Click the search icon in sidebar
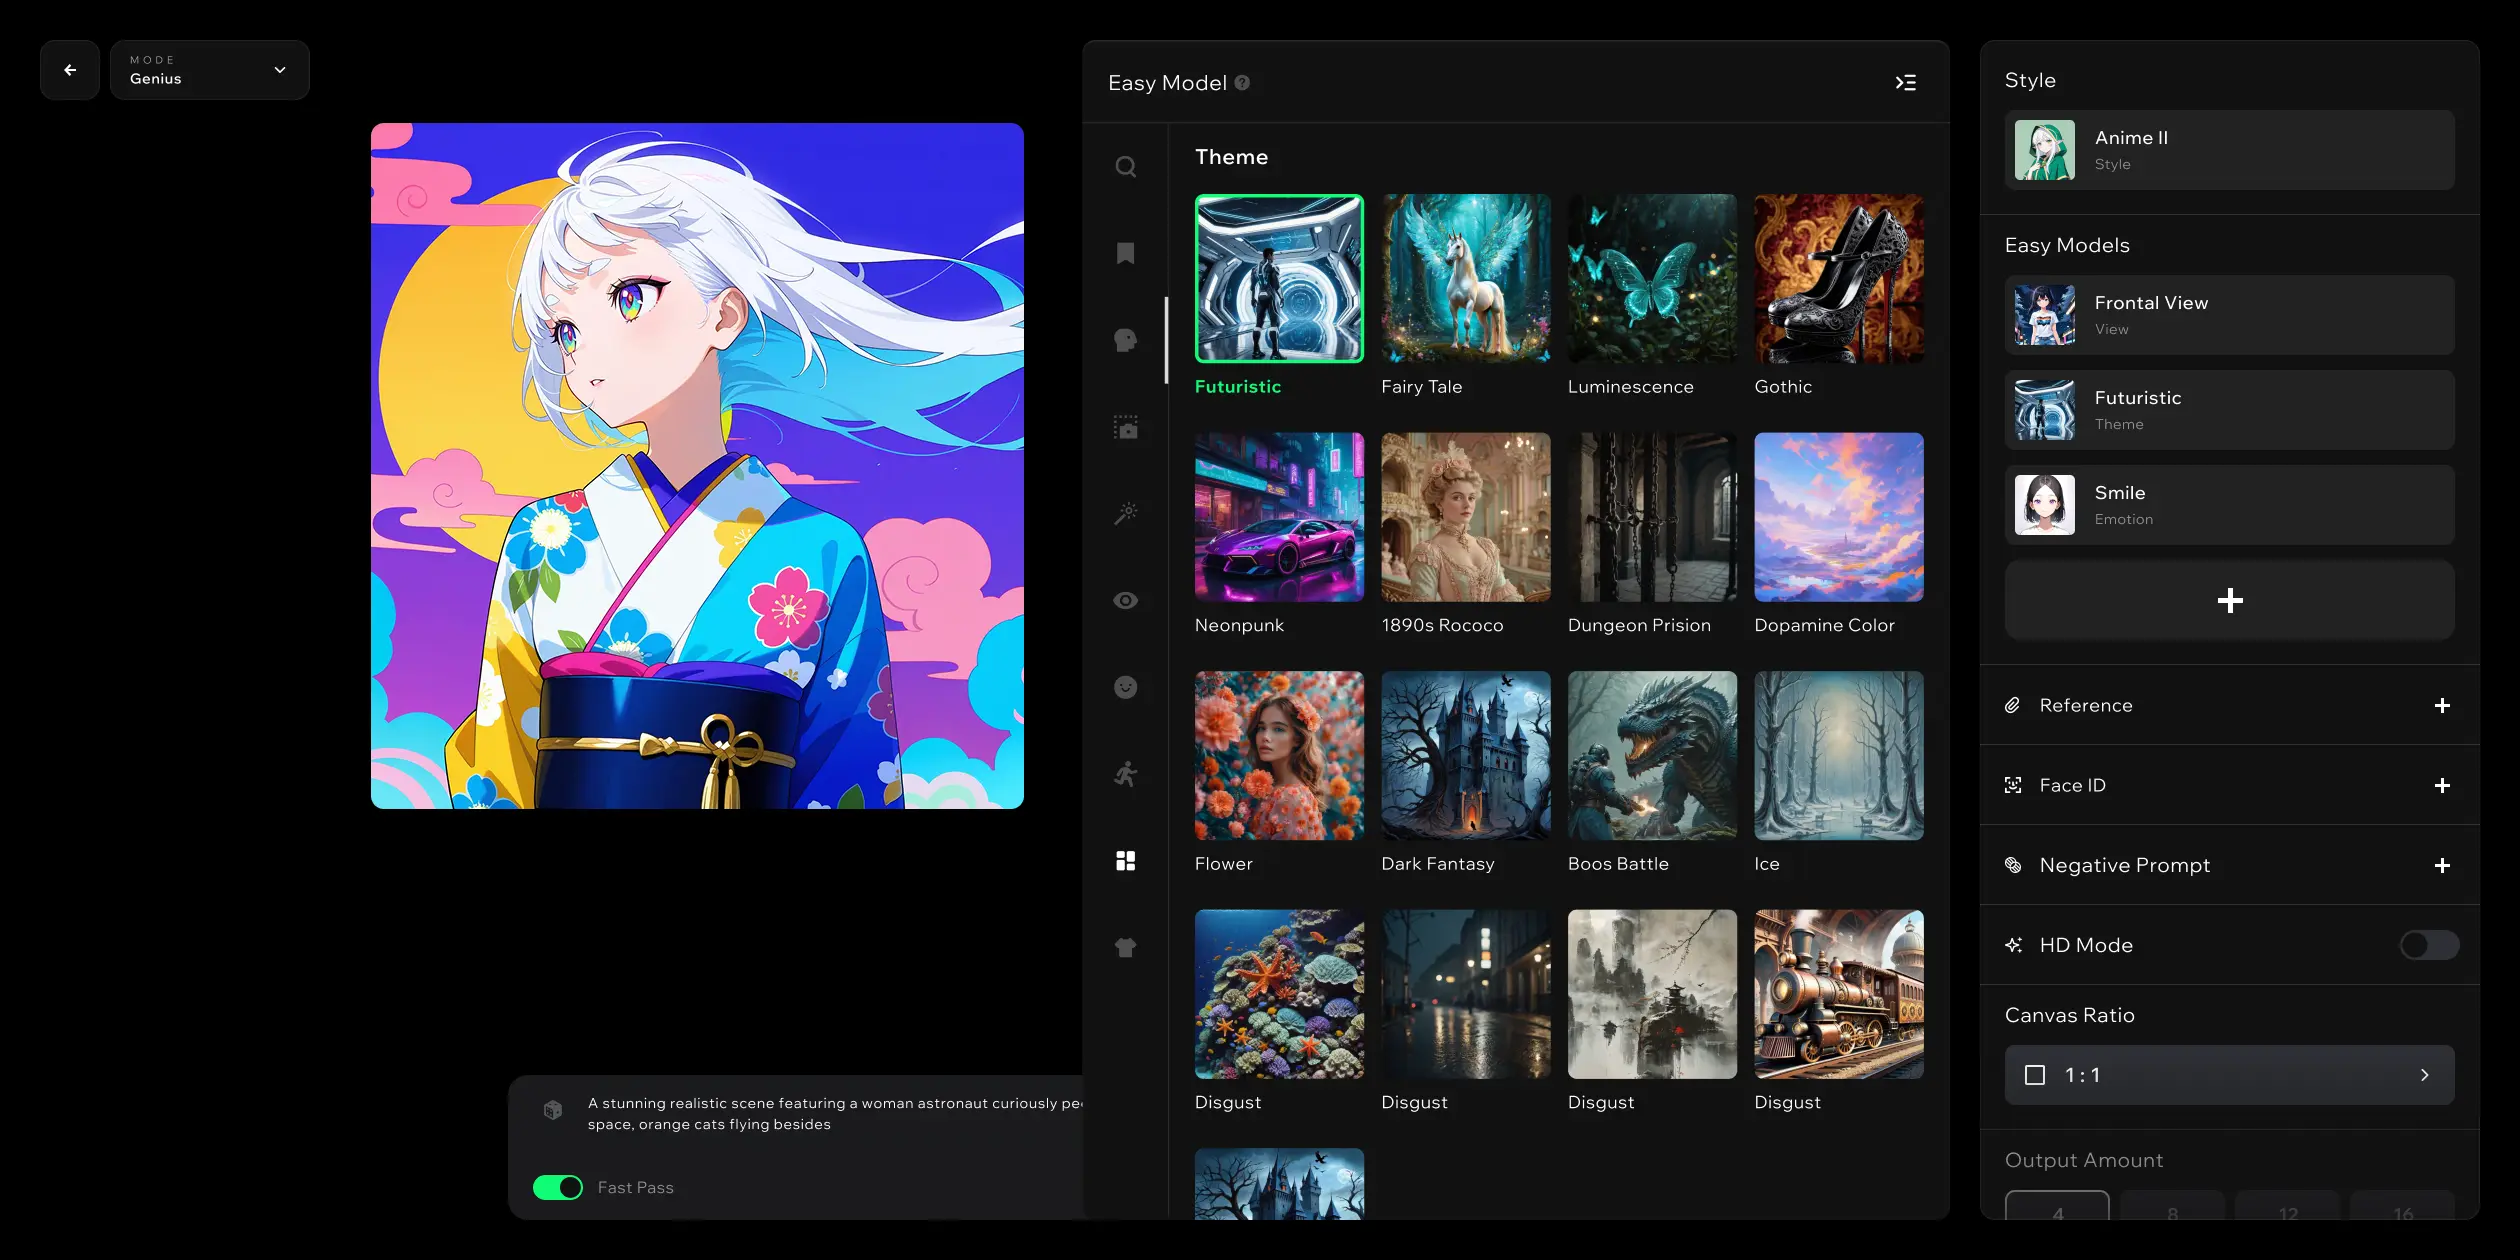 pyautogui.click(x=1126, y=167)
